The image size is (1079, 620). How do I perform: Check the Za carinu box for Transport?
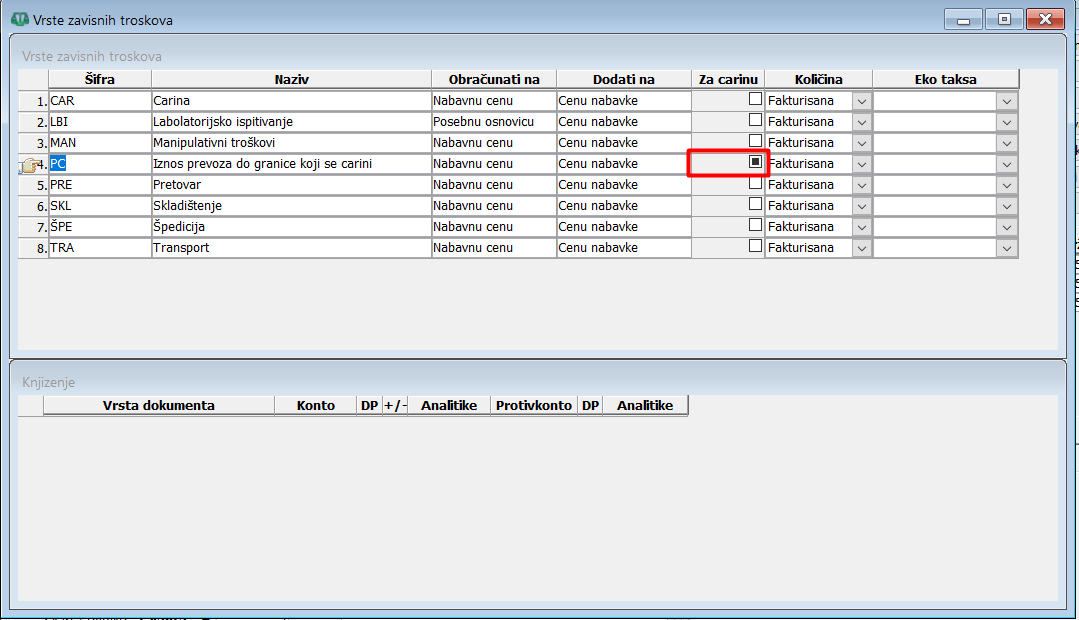pyautogui.click(x=755, y=246)
